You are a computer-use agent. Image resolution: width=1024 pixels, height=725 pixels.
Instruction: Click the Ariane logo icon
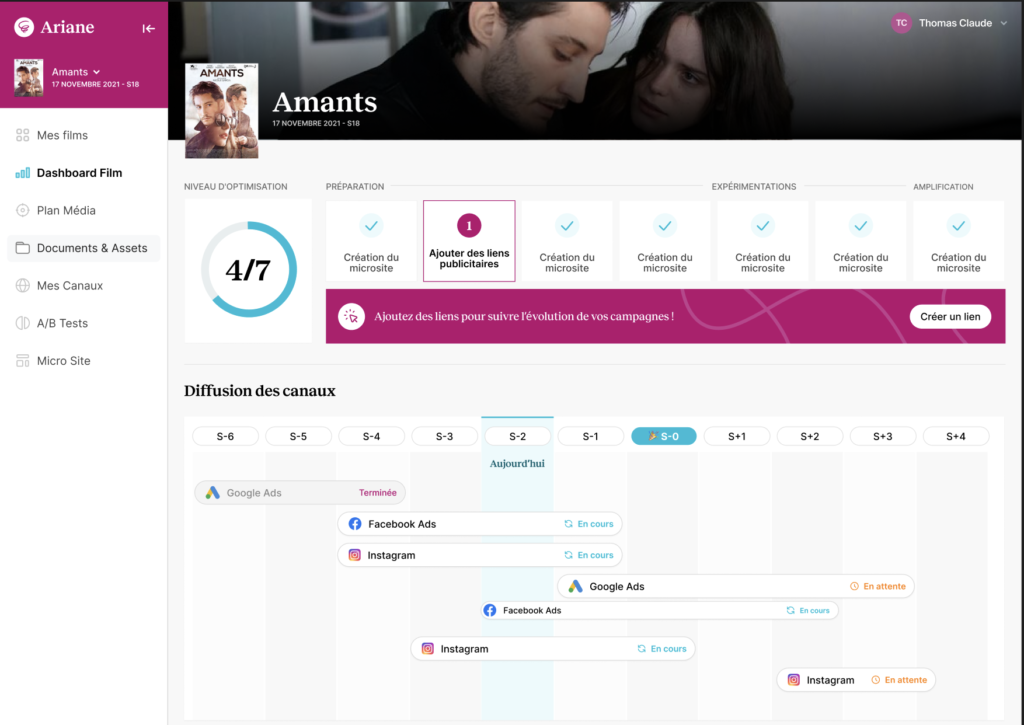(x=24, y=27)
